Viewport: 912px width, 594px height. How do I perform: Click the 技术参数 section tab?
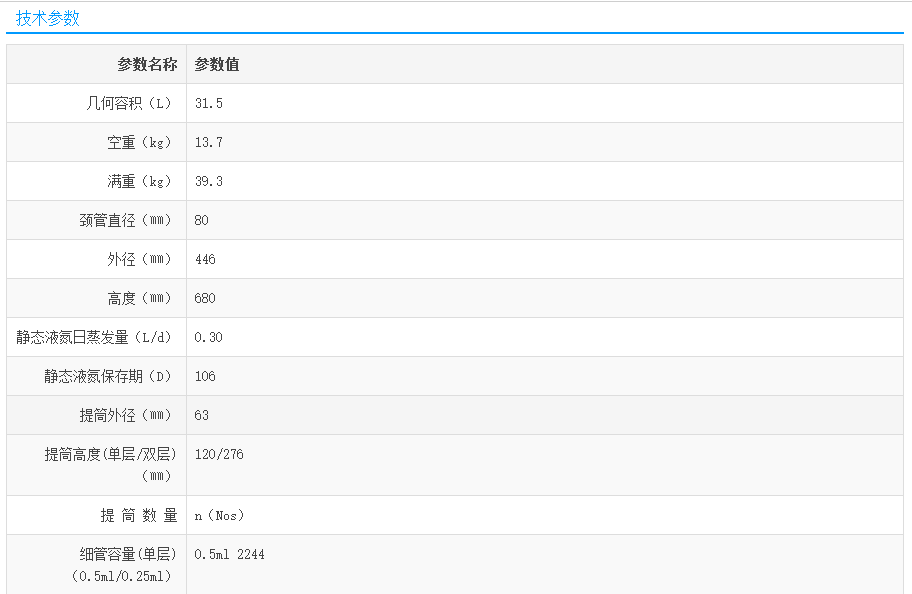(47, 18)
